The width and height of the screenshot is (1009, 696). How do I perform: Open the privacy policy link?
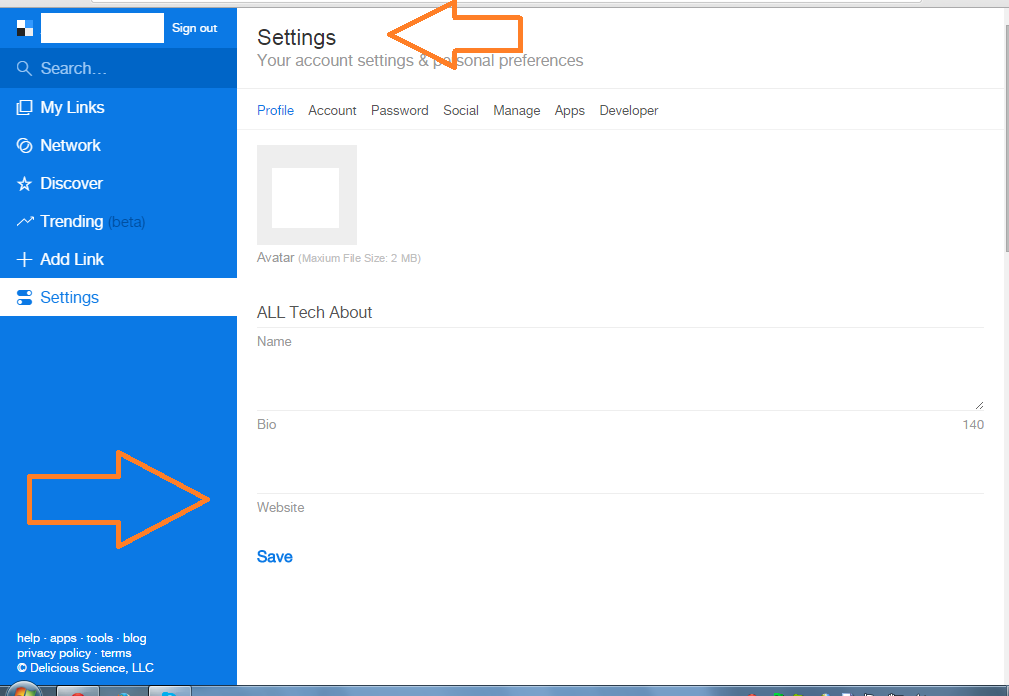(x=53, y=652)
